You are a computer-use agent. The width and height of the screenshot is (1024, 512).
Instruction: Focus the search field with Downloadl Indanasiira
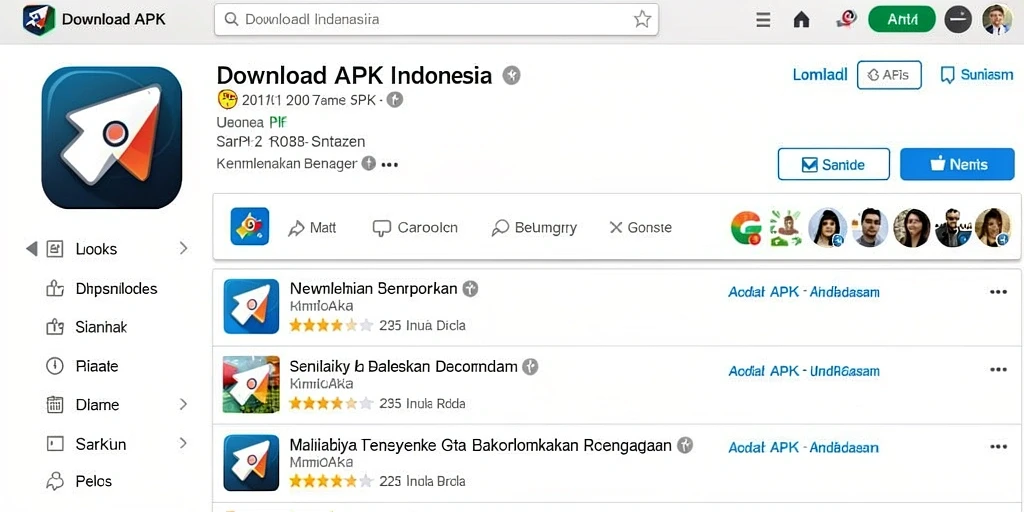click(436, 20)
